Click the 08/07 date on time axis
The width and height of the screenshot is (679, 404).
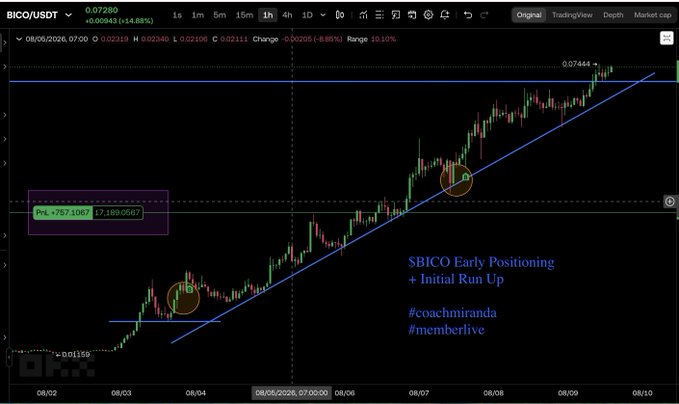[419, 393]
